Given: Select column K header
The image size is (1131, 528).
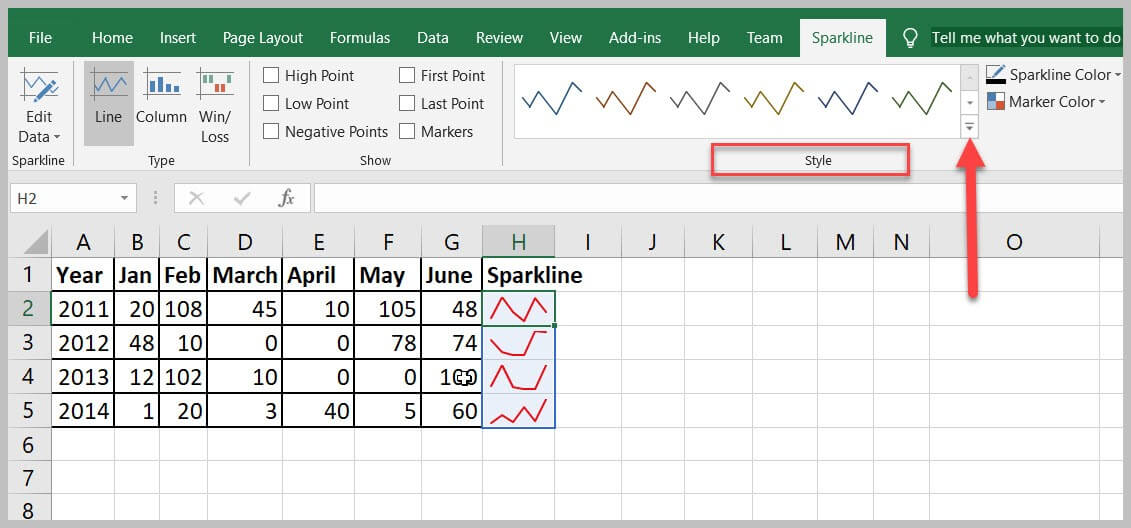Looking at the screenshot, I should click(x=719, y=242).
